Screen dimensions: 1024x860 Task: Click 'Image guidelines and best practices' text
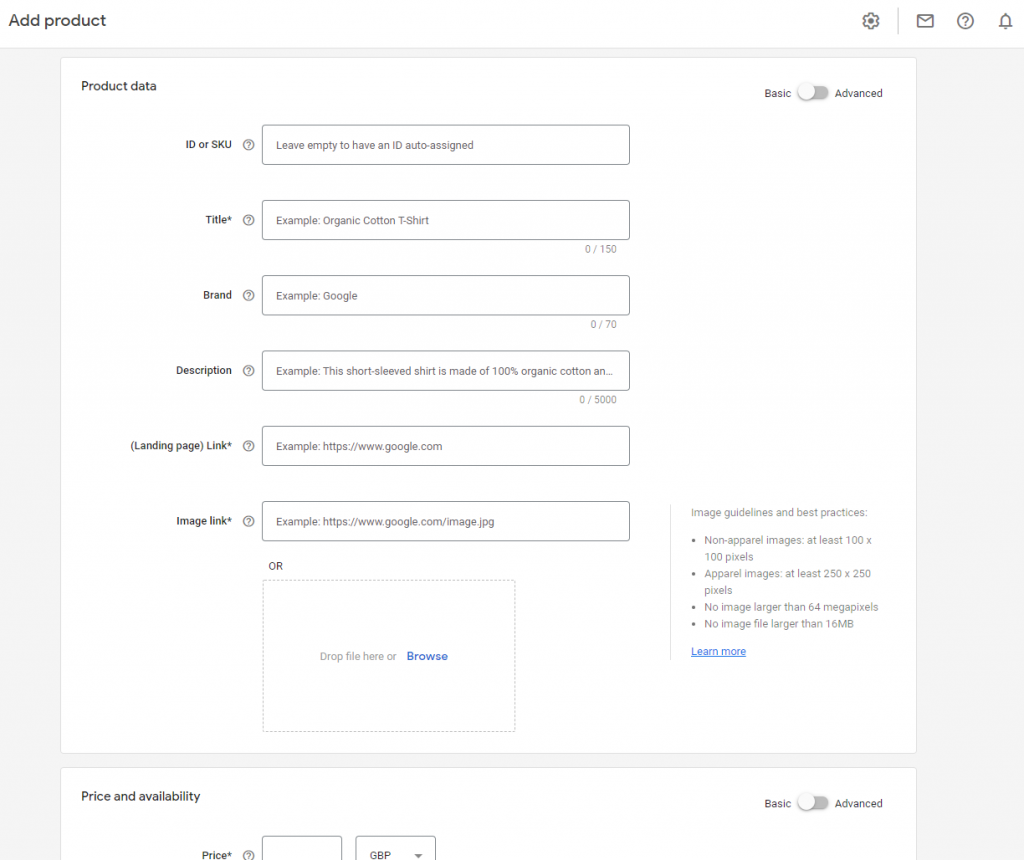click(779, 513)
